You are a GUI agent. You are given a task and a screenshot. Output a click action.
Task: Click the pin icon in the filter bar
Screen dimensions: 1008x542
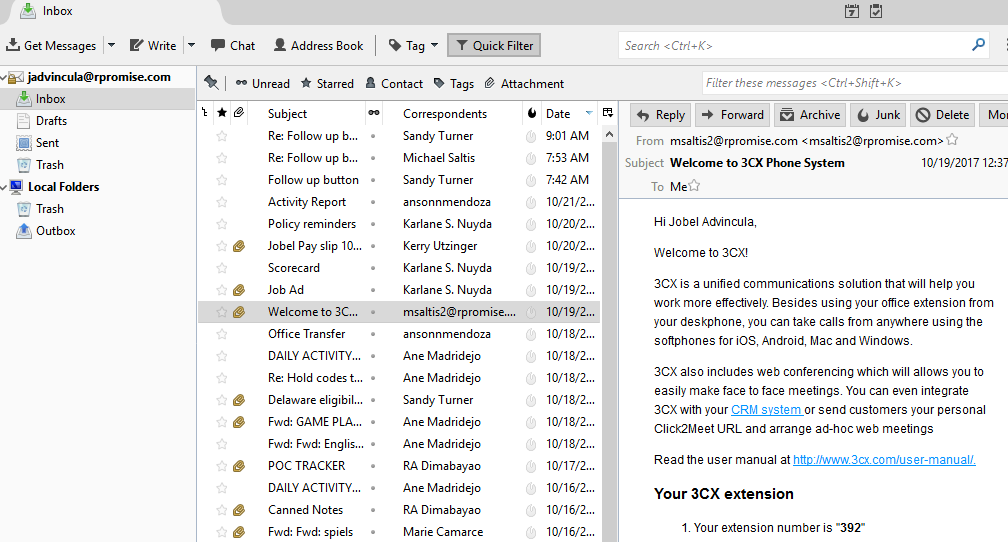click(x=211, y=83)
